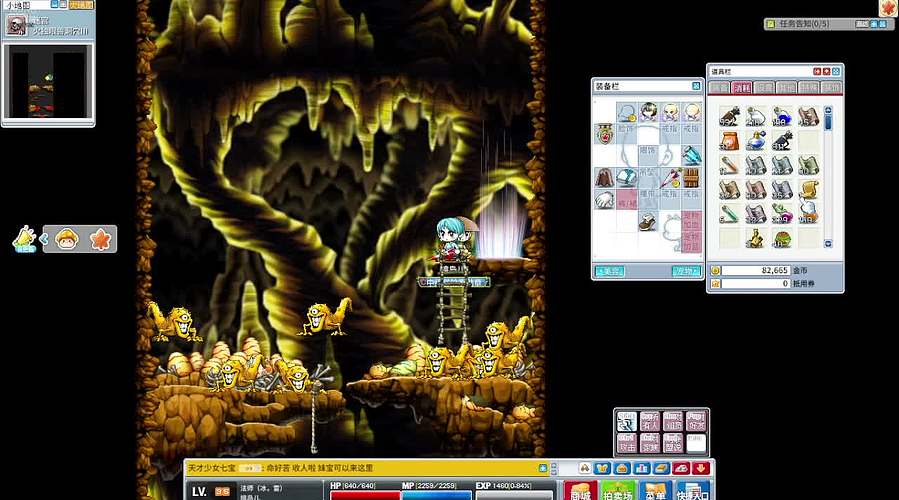The height and width of the screenshot is (500, 899).
Task: Click the inventory scrollbar thumb
Action: (x=828, y=122)
